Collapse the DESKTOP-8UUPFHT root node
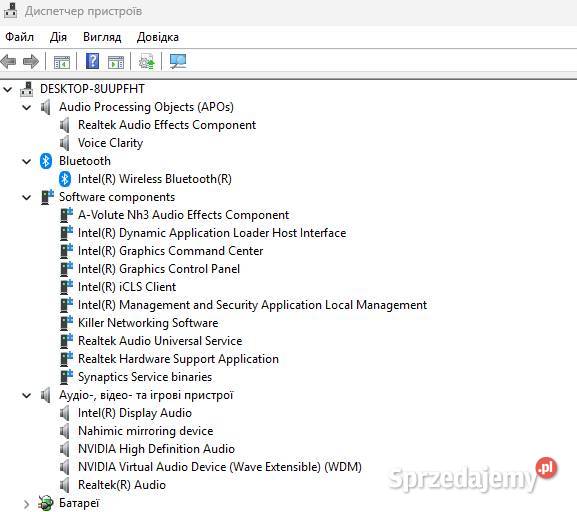Image resolution: width=577 pixels, height=512 pixels. click(8, 89)
